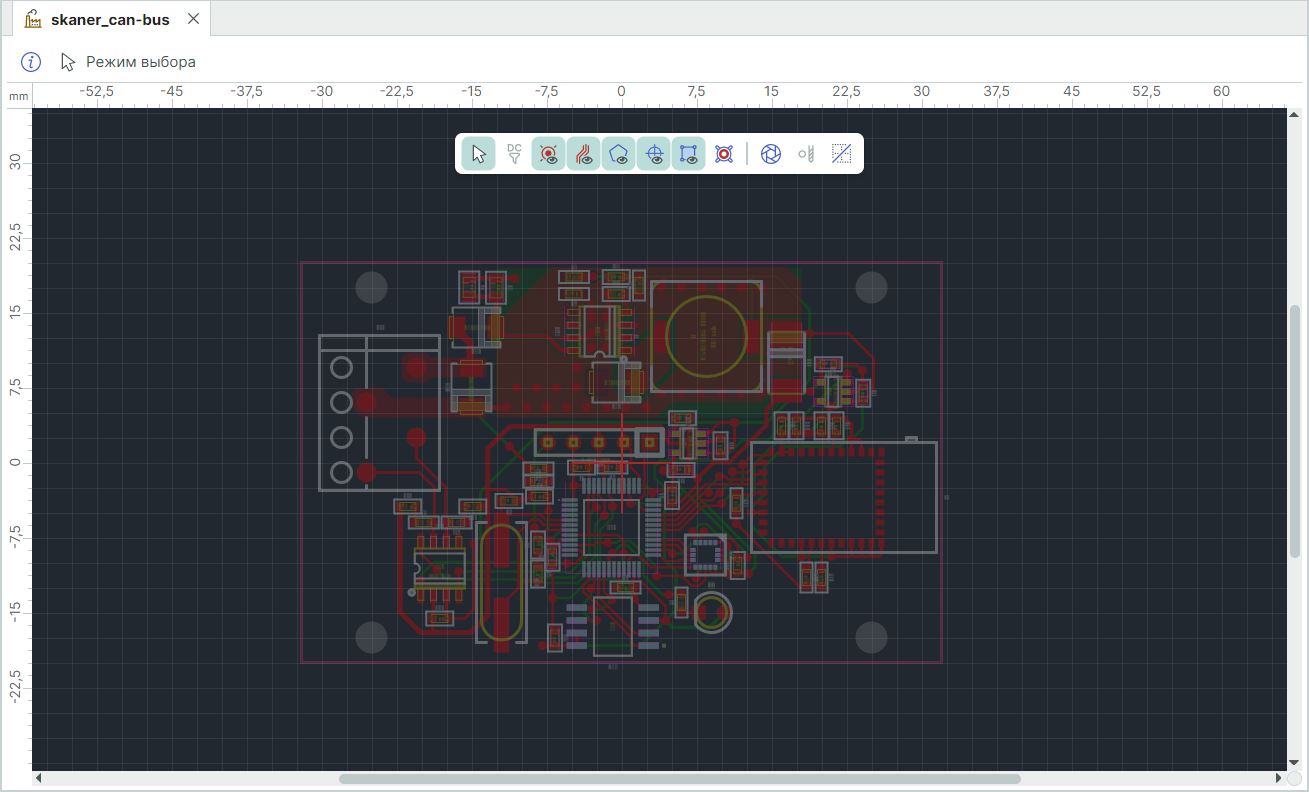Click the dashed square diagonal icon
Viewport: 1309px width, 792px height.
click(841, 154)
